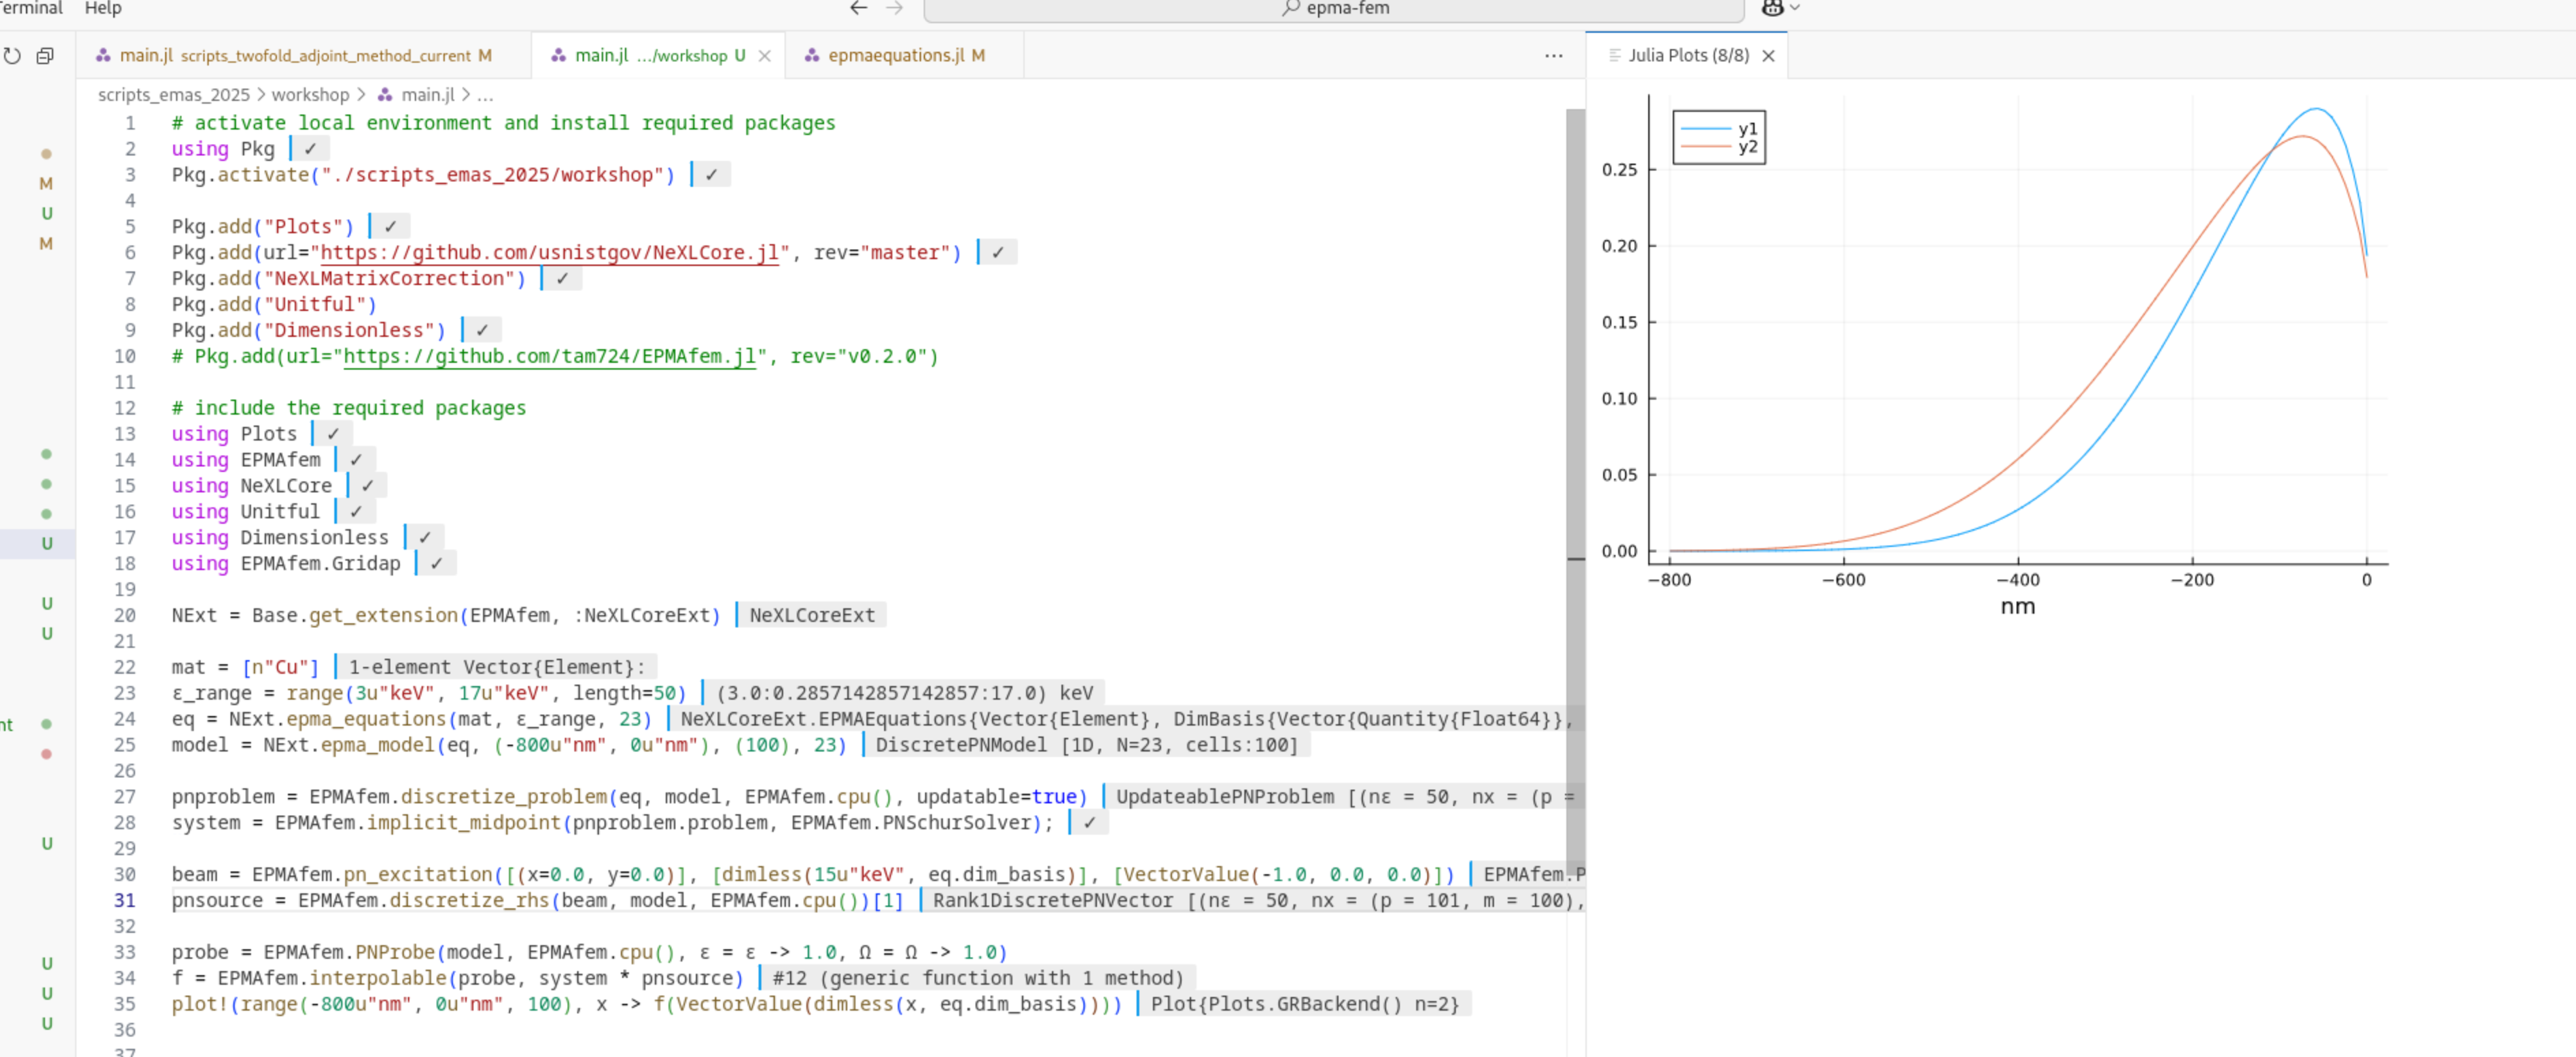Click the epma-fem command center search box
The image size is (2576, 1057).
(1334, 9)
